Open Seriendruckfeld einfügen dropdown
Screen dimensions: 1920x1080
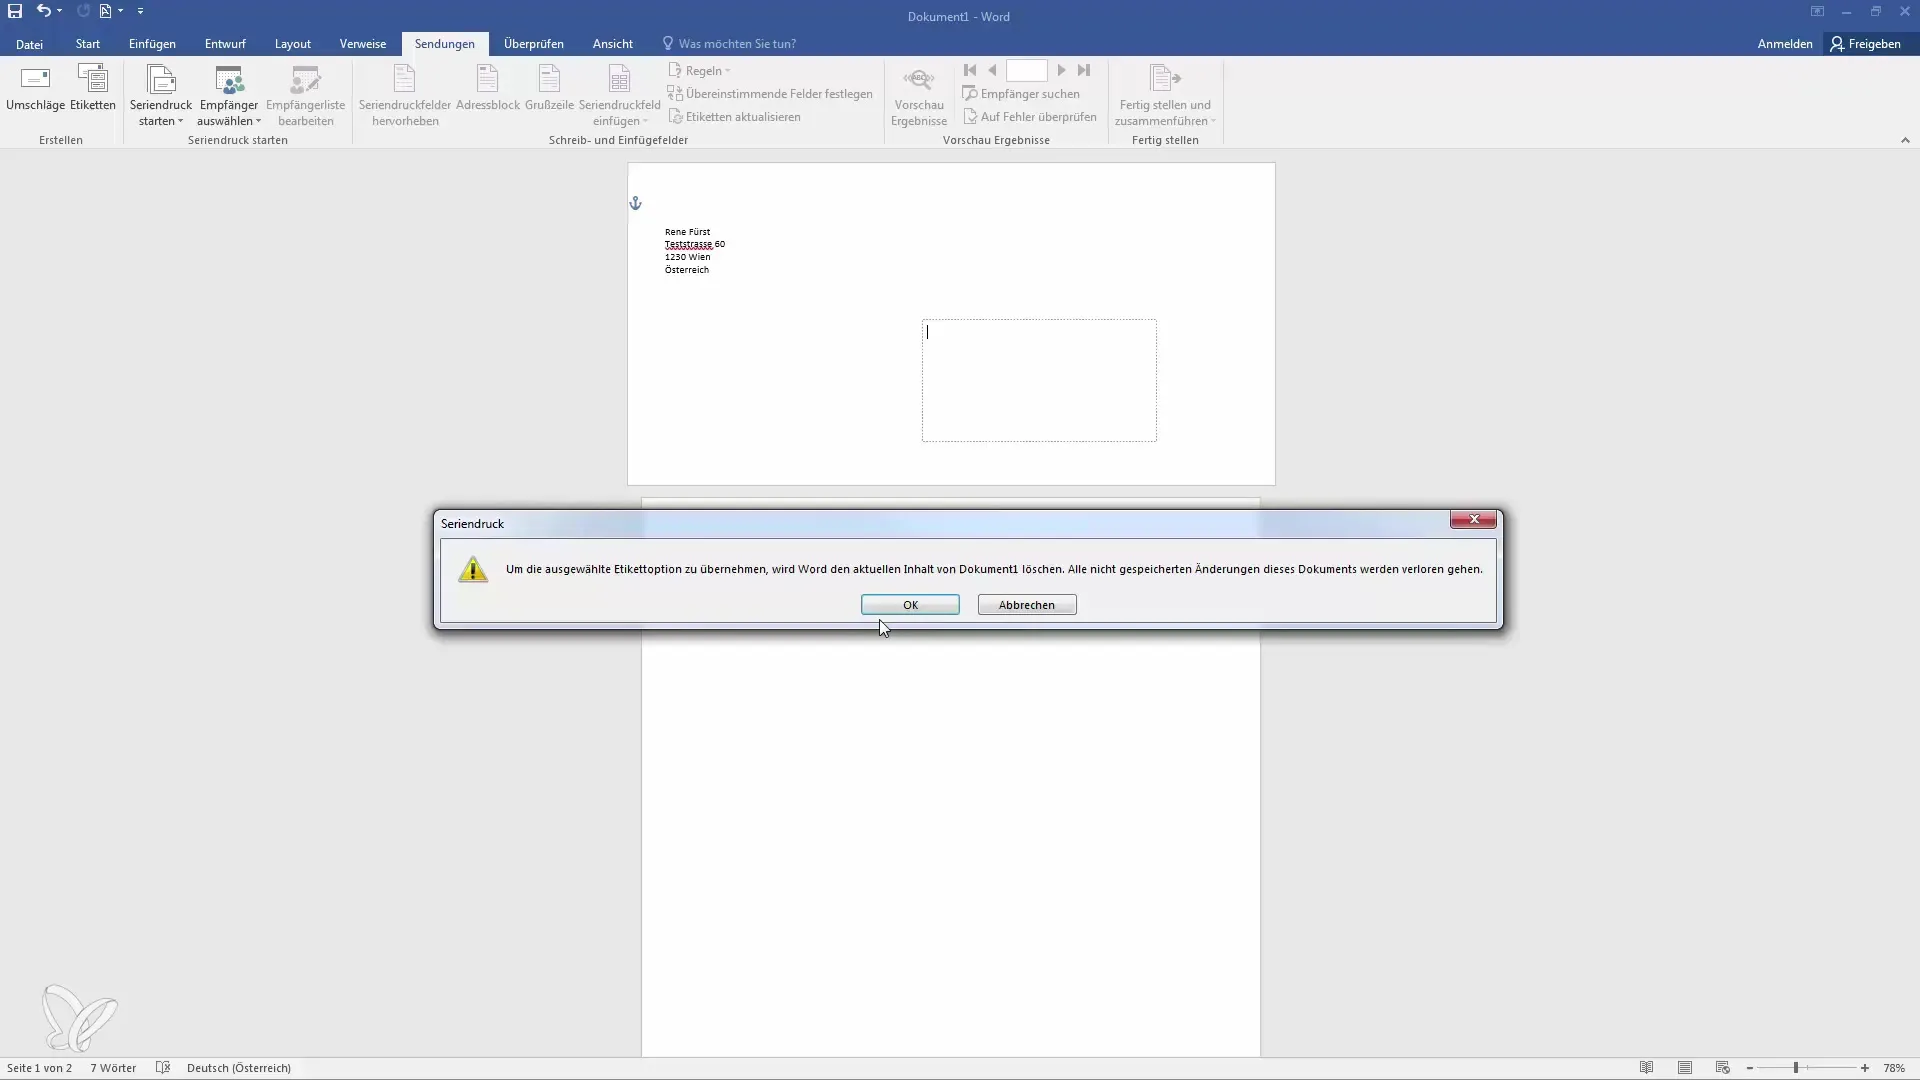(619, 95)
